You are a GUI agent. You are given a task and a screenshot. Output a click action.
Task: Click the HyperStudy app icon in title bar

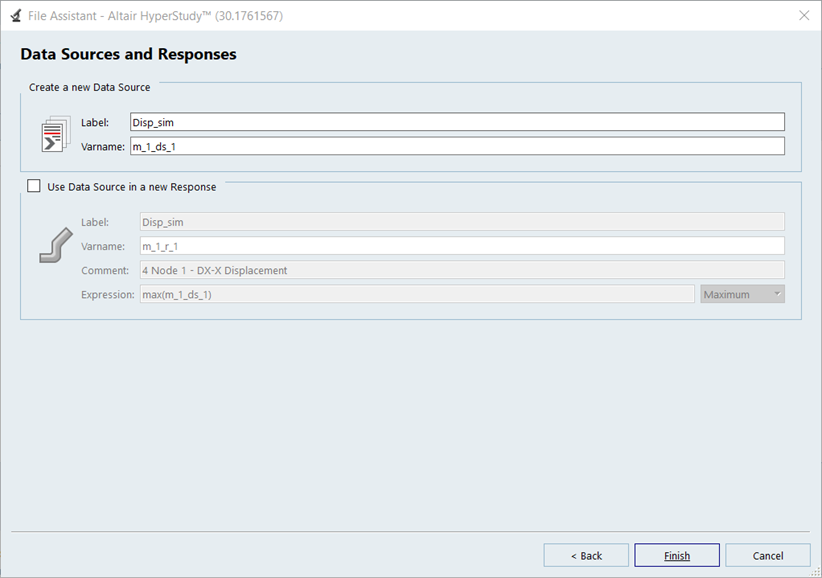point(14,15)
